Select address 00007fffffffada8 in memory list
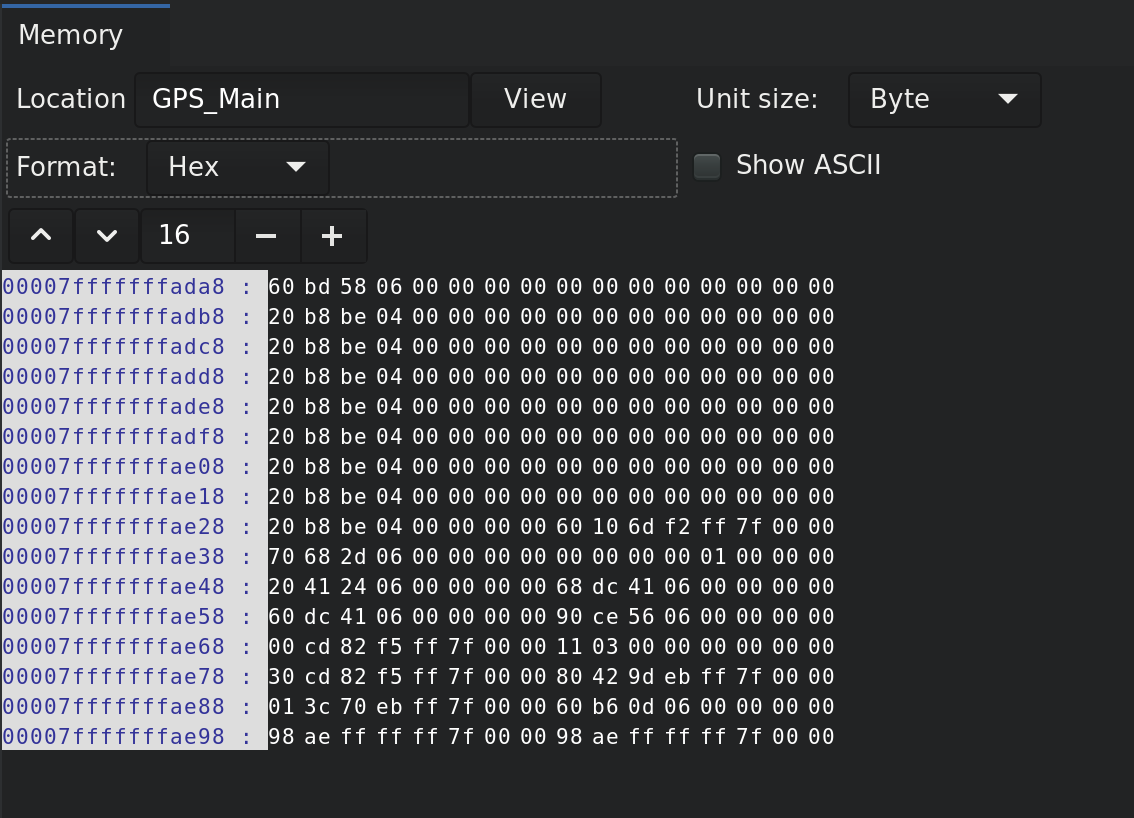Viewport: 1134px width, 818px height. tap(114, 286)
